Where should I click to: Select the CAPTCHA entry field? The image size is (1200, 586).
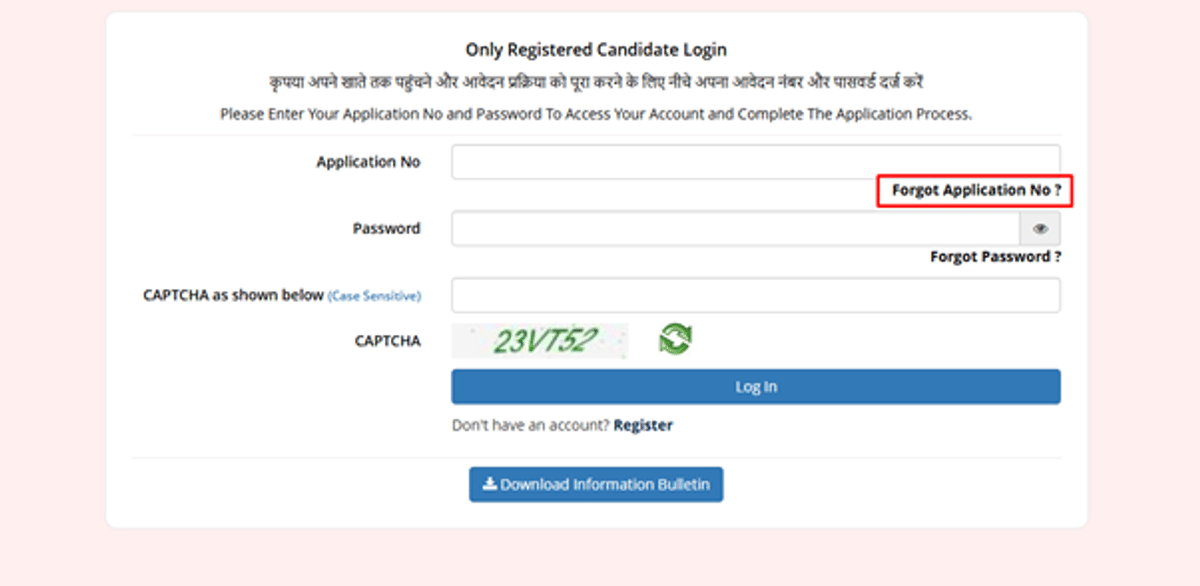(x=755, y=294)
